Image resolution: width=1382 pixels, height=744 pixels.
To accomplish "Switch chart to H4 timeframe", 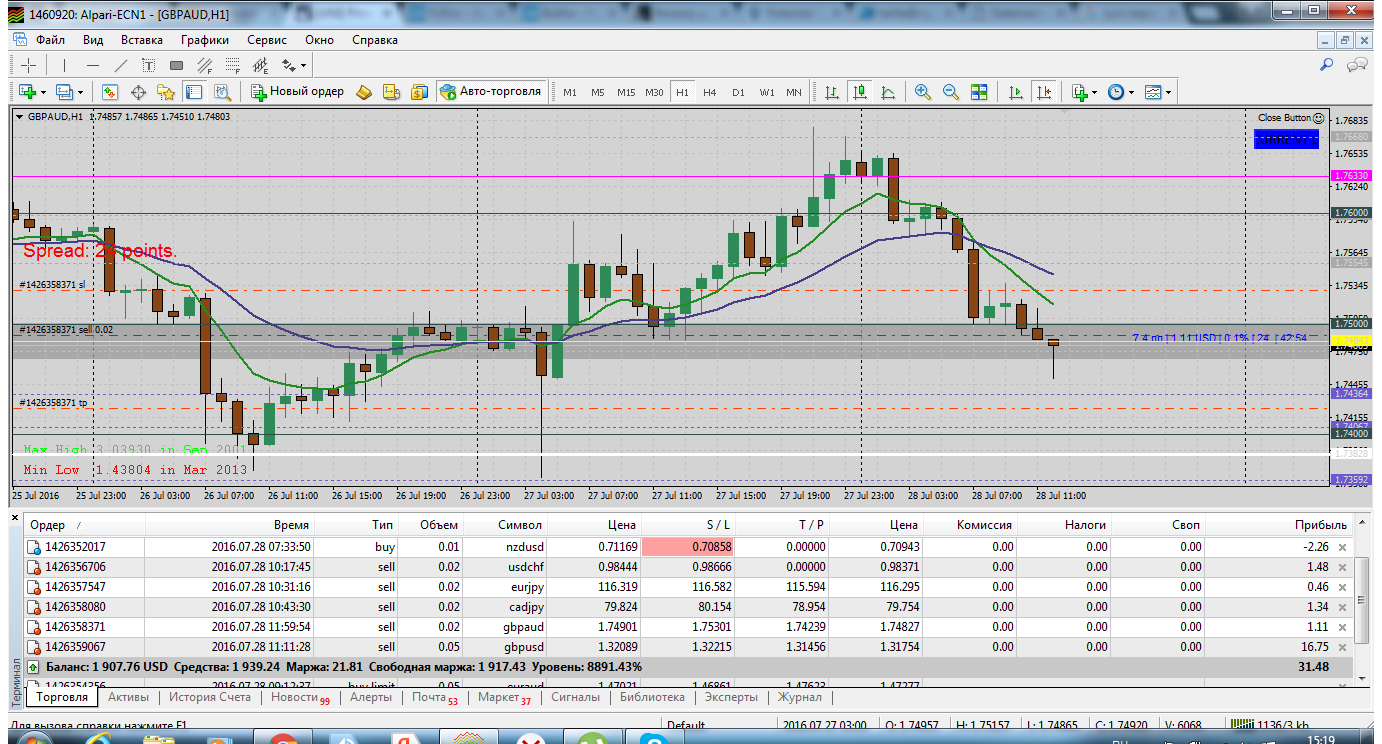I will (710, 92).
